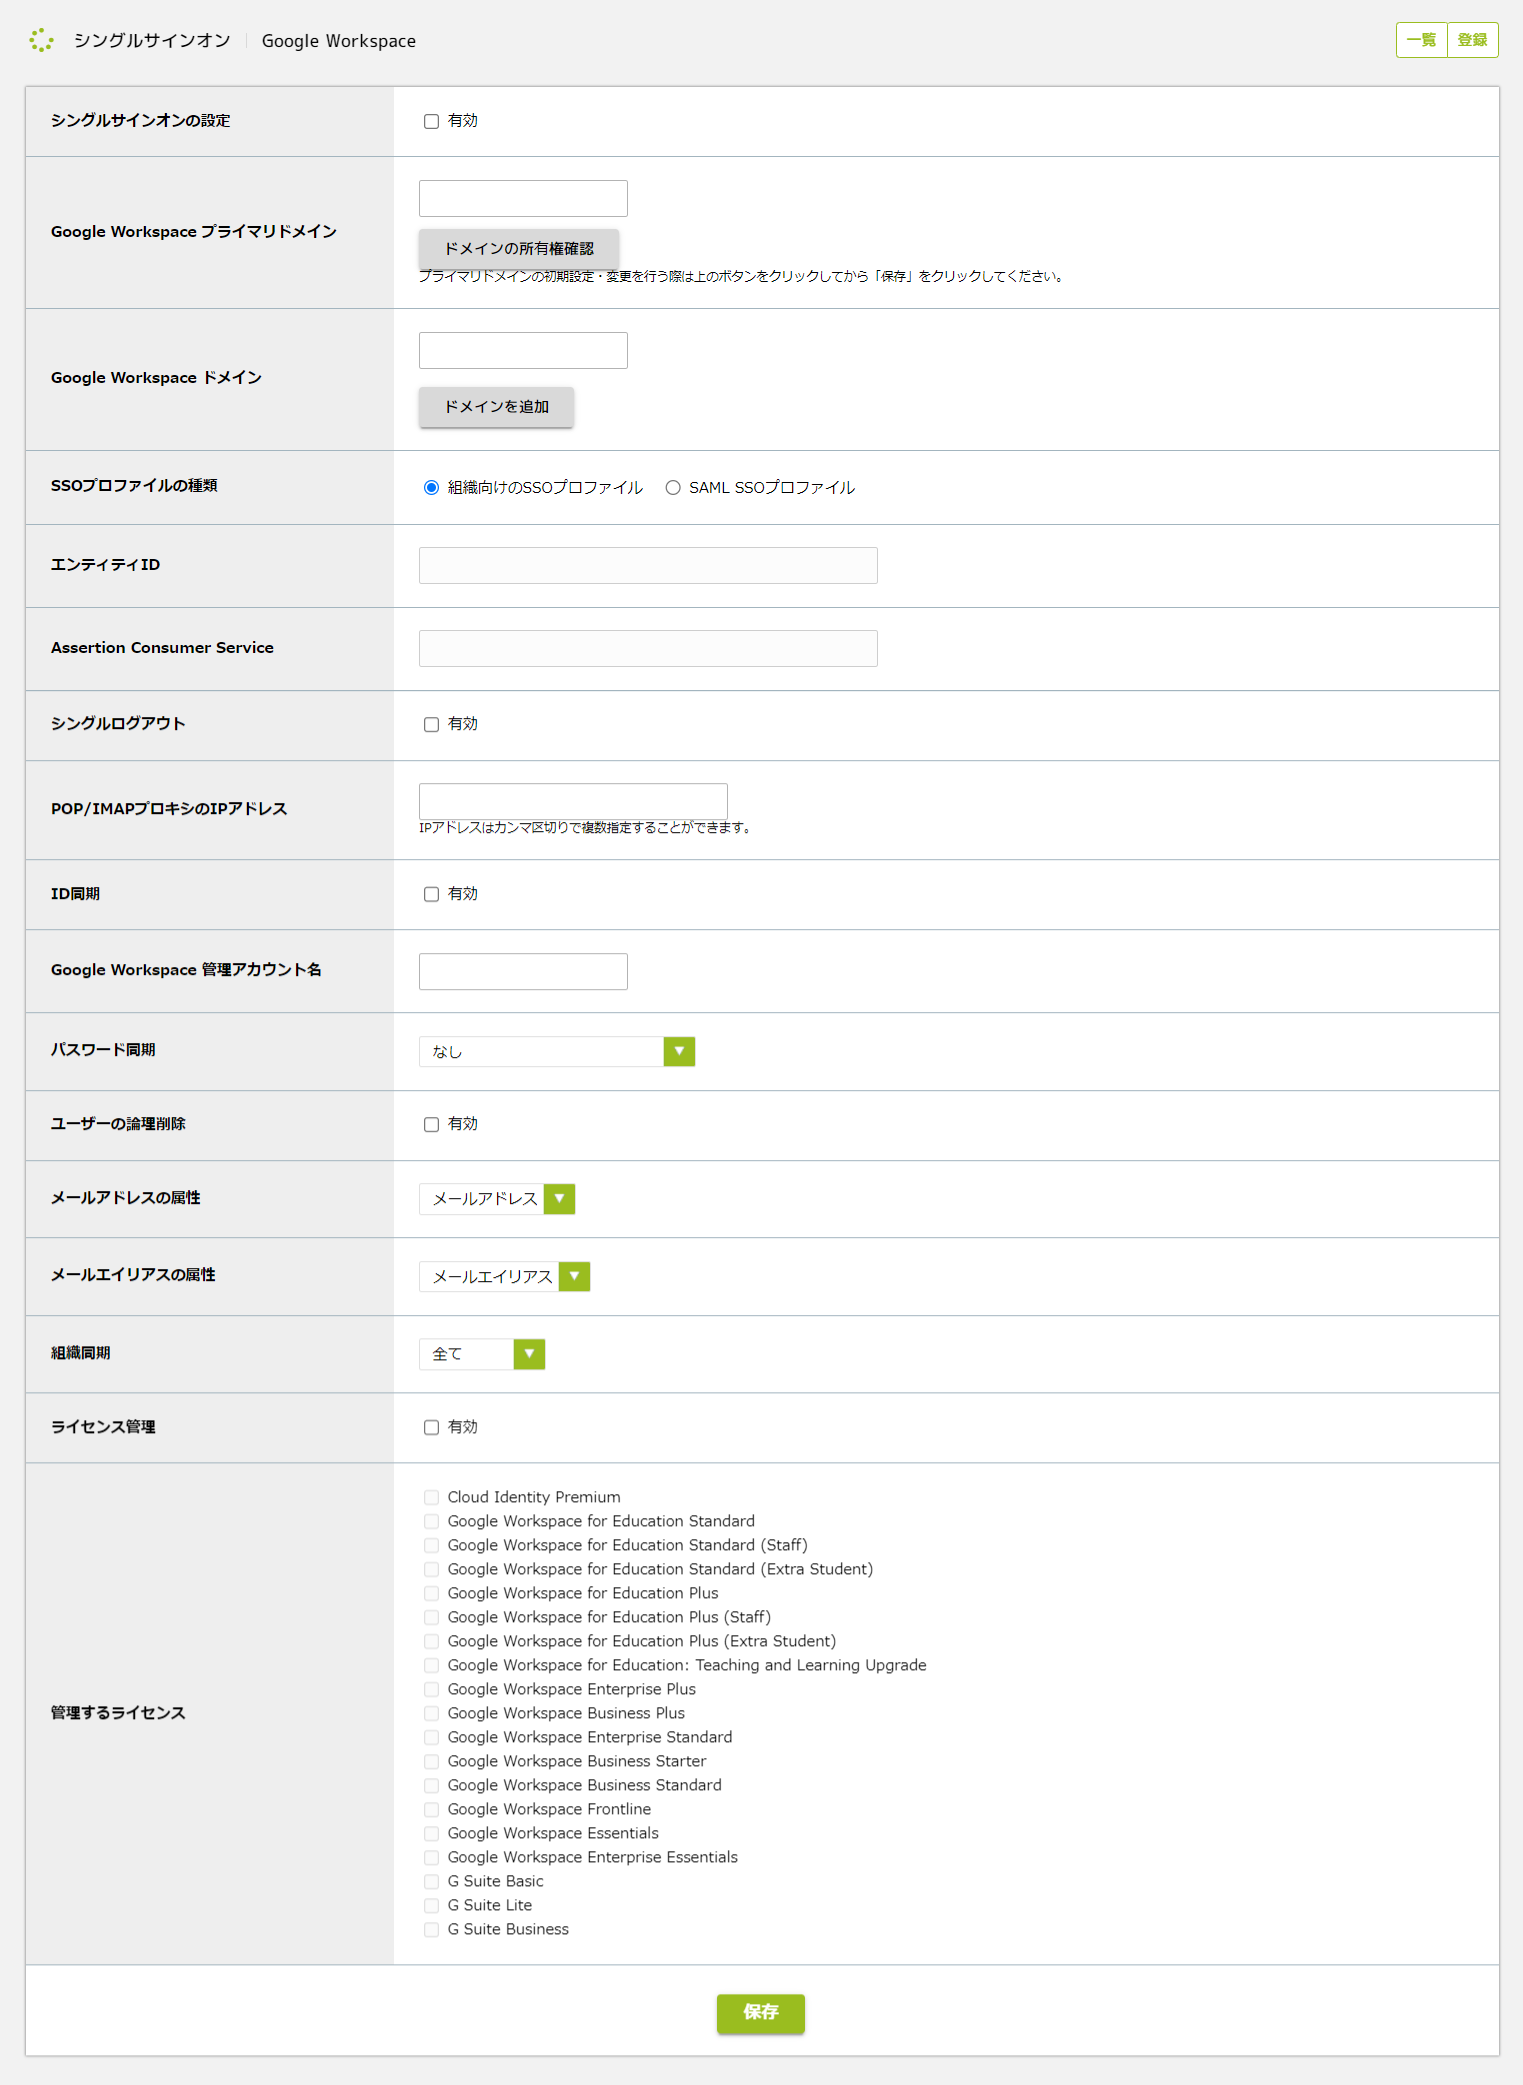Enable the ライセンス管理 checkbox

point(431,1427)
